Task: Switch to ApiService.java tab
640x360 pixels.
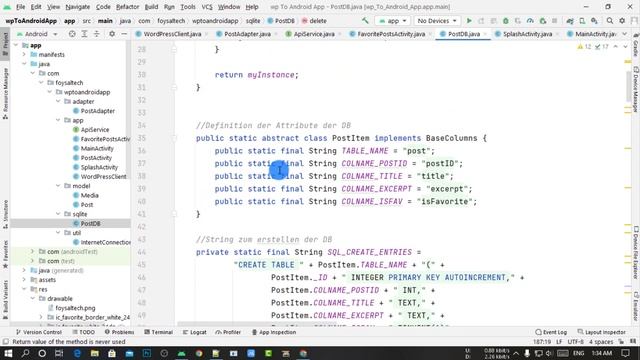Action: [314, 34]
